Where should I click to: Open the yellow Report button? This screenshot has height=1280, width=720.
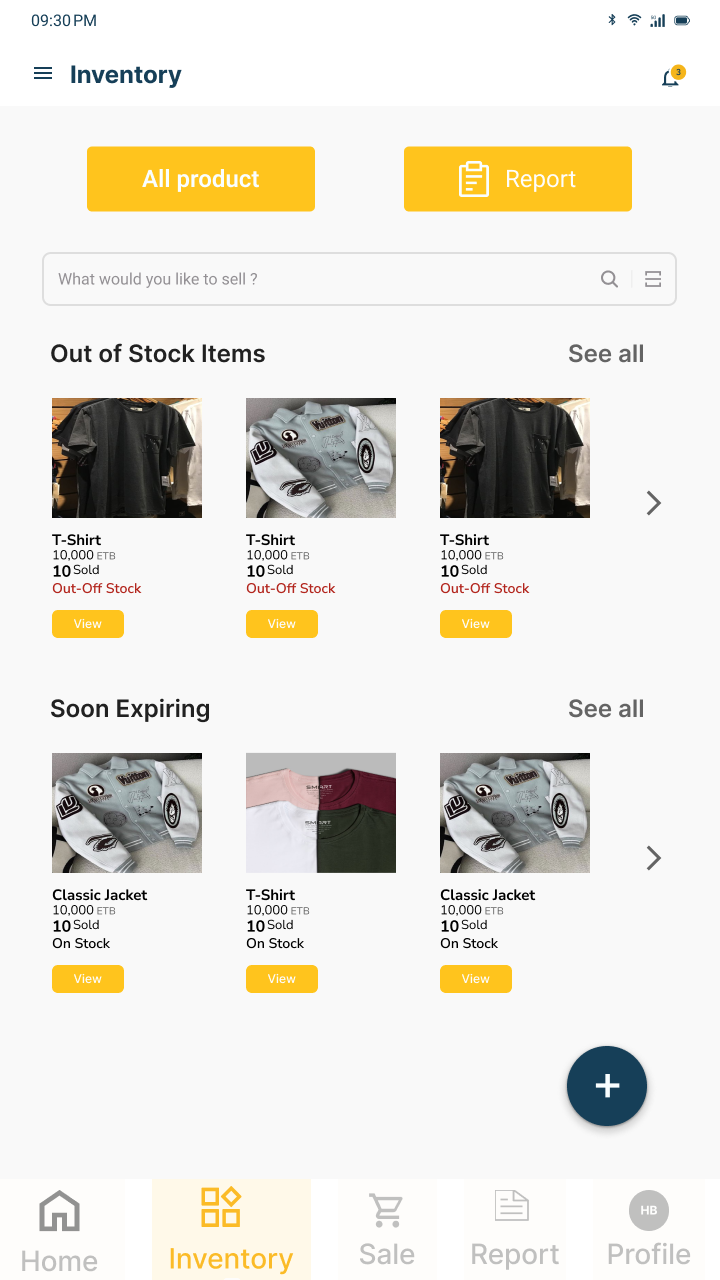(517, 179)
